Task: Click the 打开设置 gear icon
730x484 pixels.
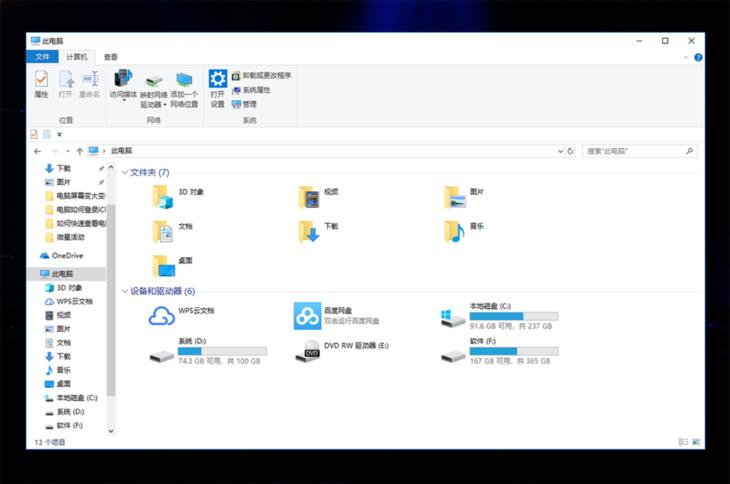Action: (217, 78)
